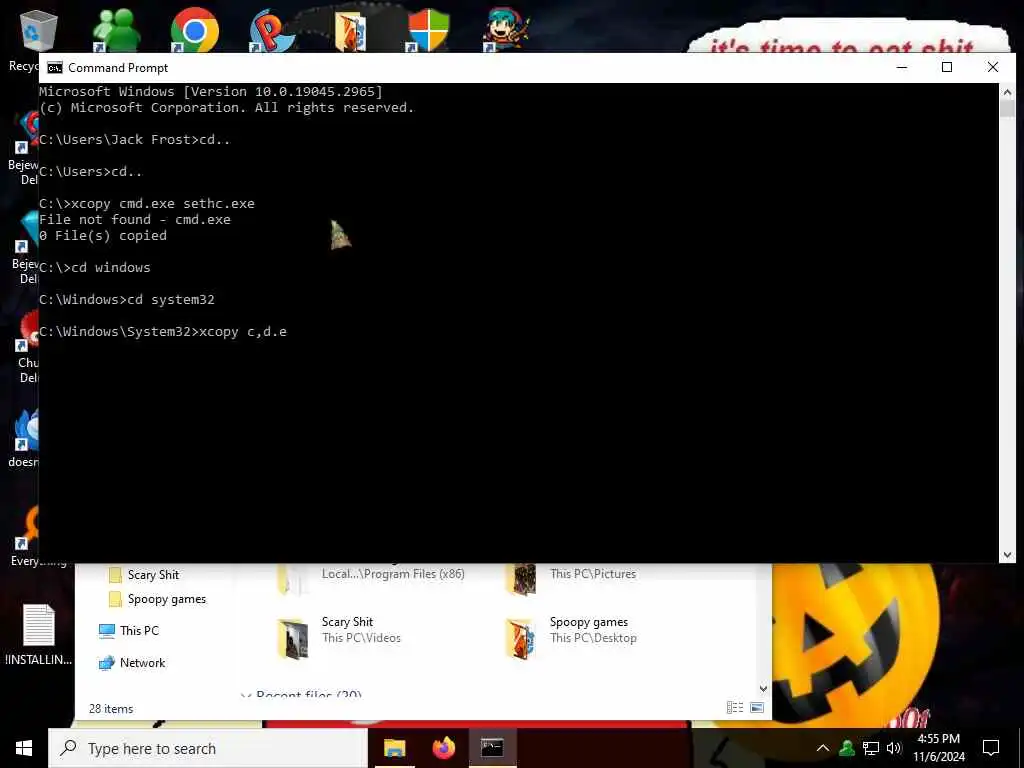
Task: Open File Explorer from the taskbar
Action: pyautogui.click(x=394, y=748)
